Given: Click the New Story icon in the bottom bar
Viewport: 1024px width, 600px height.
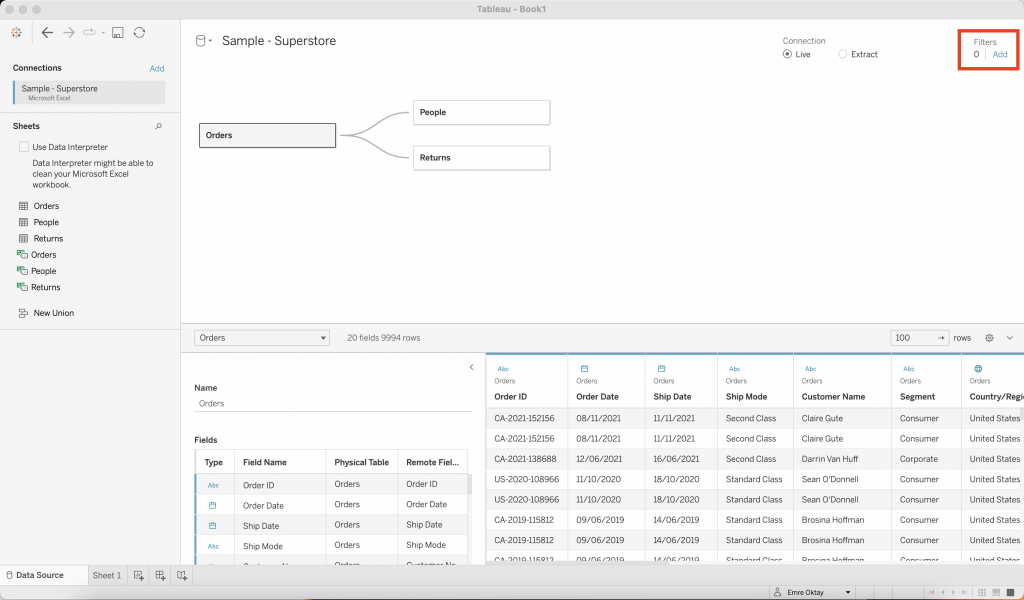Looking at the screenshot, I should pyautogui.click(x=182, y=576).
